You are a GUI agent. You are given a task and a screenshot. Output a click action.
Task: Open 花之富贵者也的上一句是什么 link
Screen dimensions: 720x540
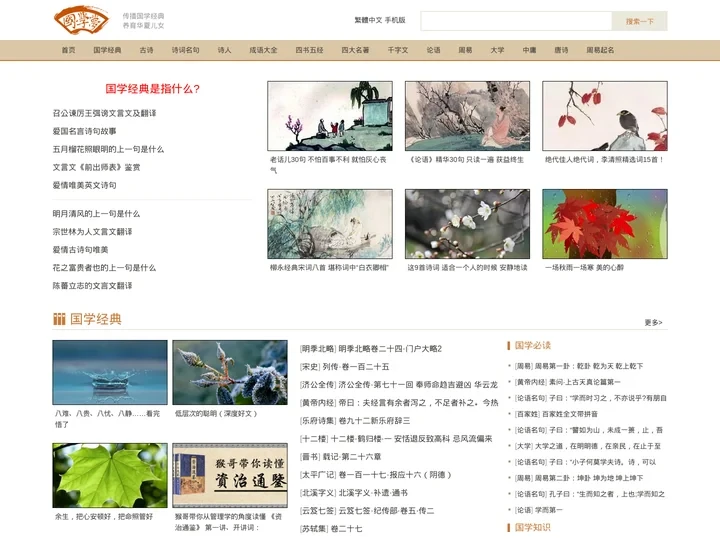click(x=104, y=268)
